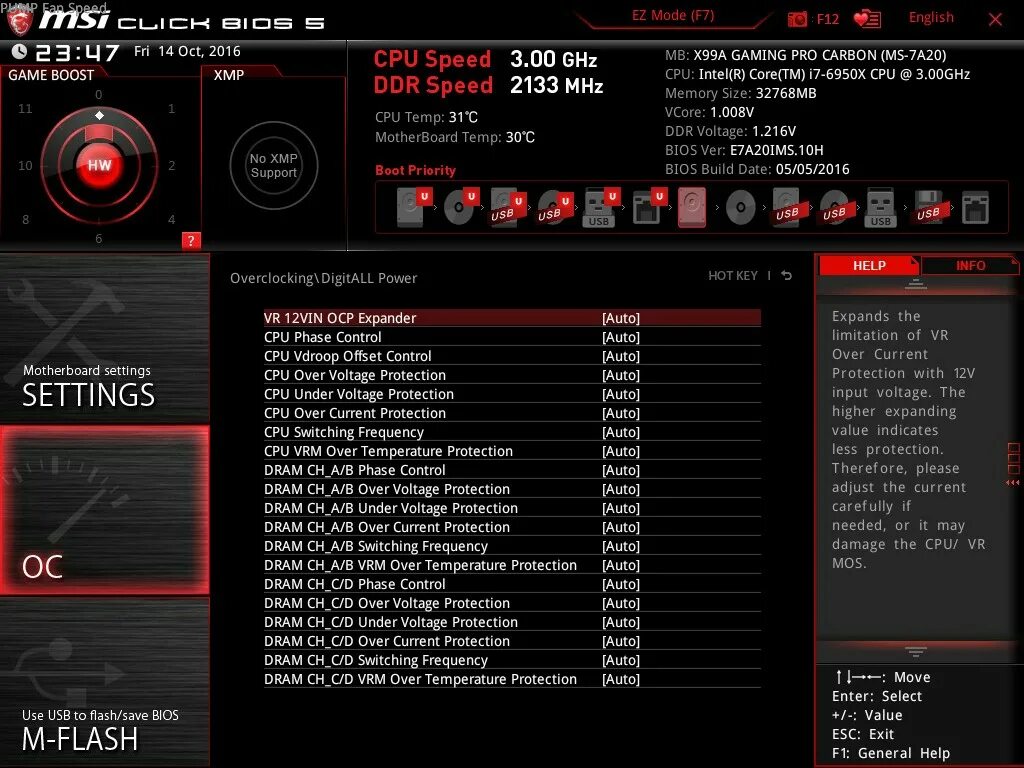Select the UEFI hard disk boot device icon
This screenshot has height=768, width=1024.
[414, 207]
